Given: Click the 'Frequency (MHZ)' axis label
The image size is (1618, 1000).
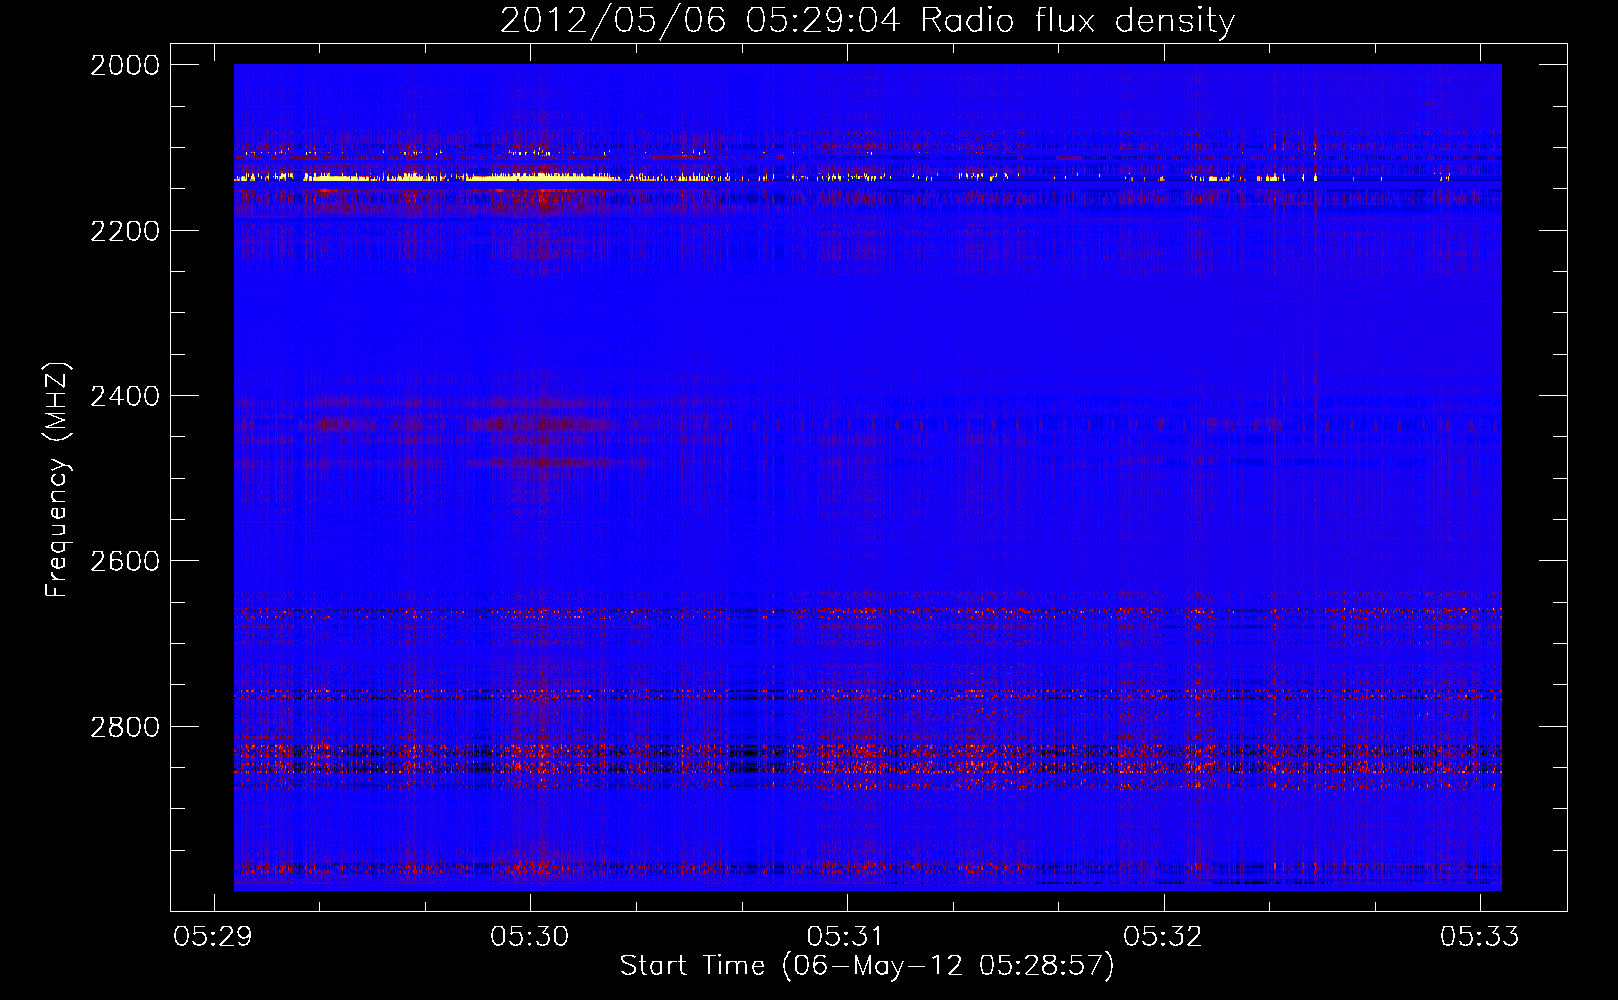Looking at the screenshot, I should click(58, 480).
